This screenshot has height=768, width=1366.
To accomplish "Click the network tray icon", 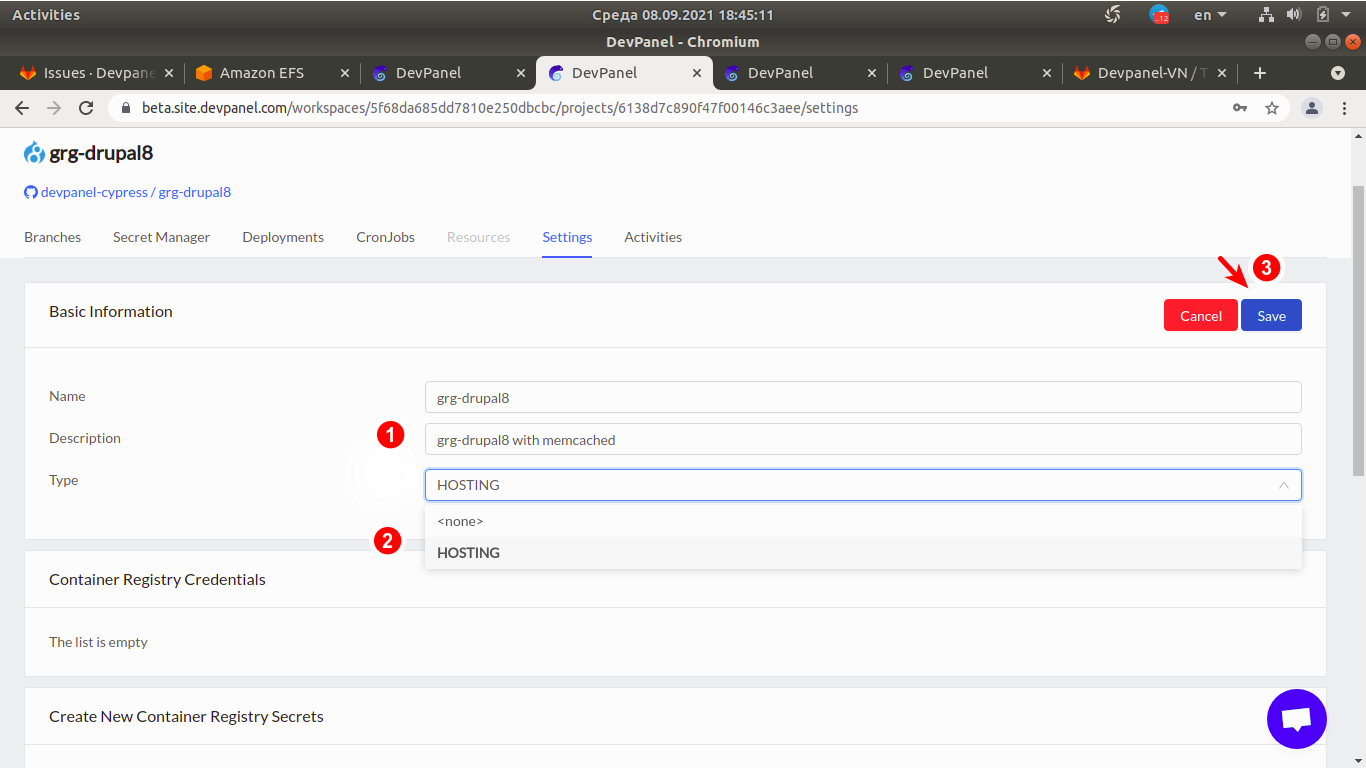I will [x=1266, y=14].
